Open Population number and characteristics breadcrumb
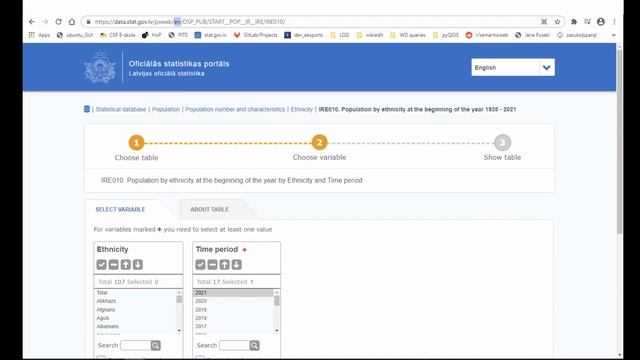 (235, 109)
